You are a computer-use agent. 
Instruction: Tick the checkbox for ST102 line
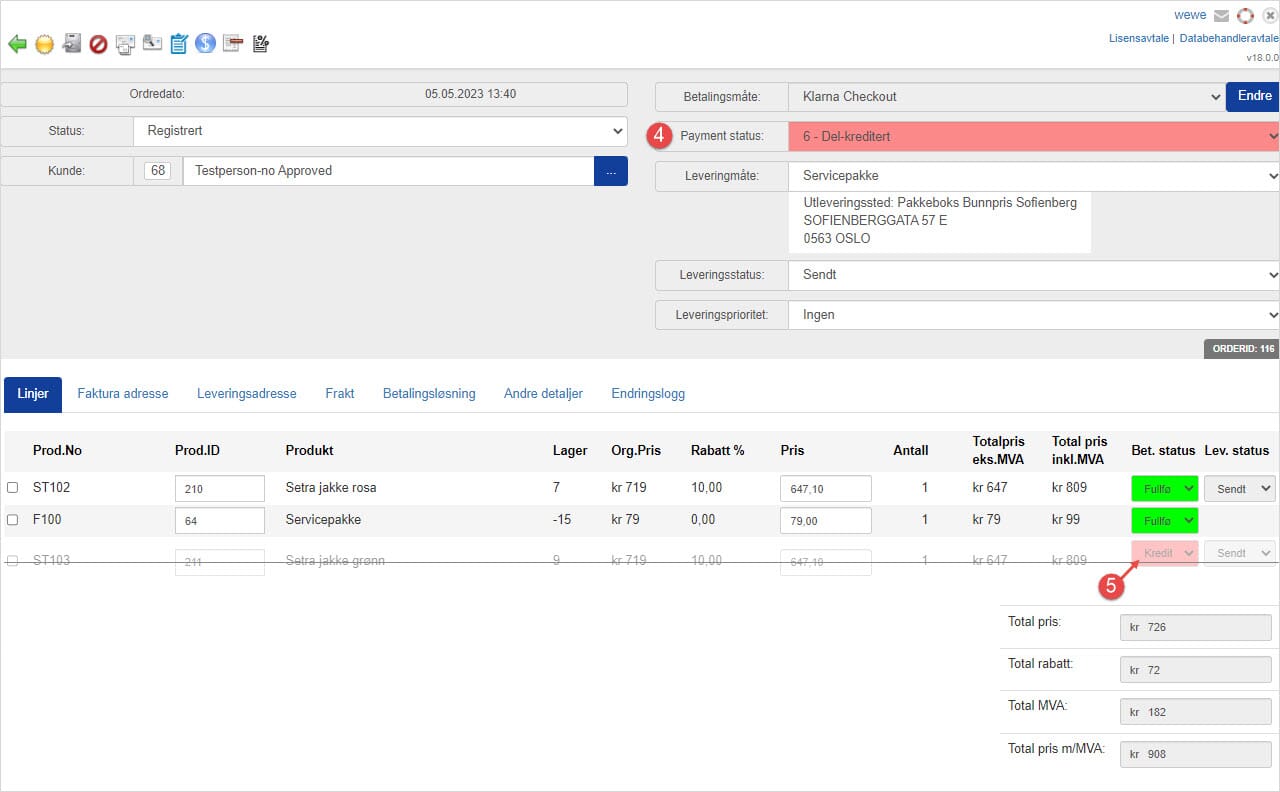13,488
